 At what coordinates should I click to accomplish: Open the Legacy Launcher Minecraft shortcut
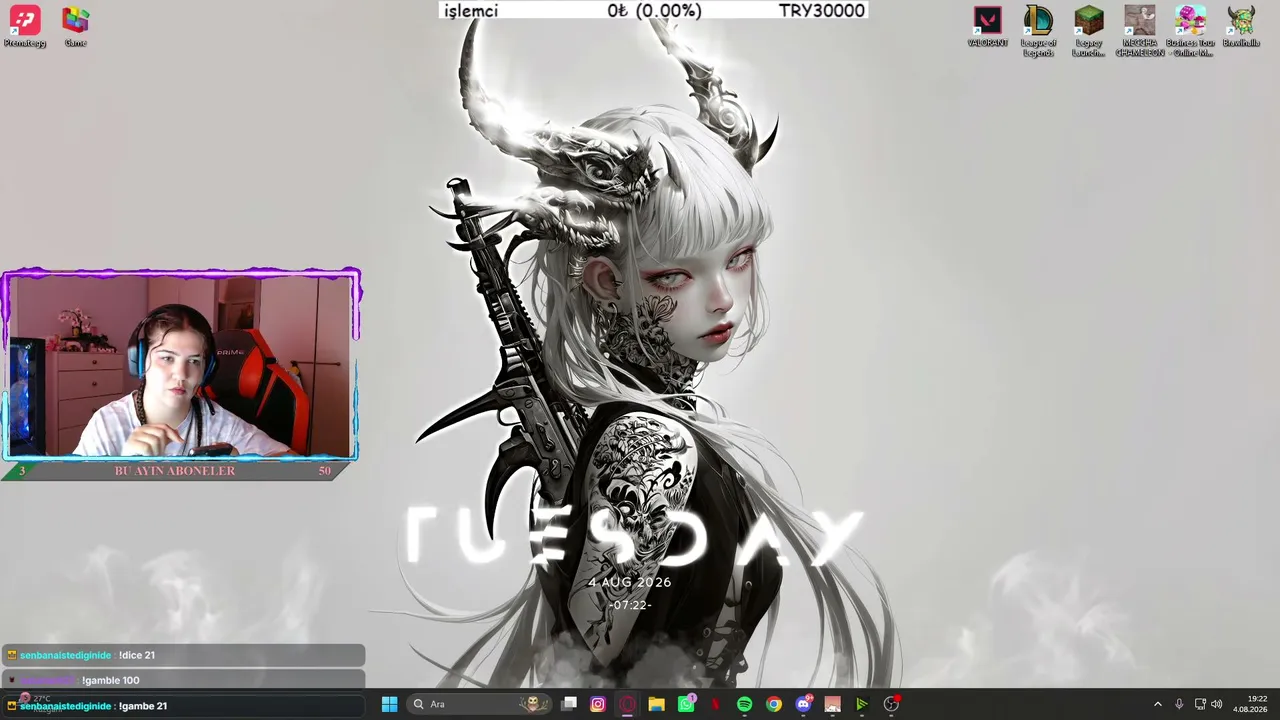coord(1088,31)
